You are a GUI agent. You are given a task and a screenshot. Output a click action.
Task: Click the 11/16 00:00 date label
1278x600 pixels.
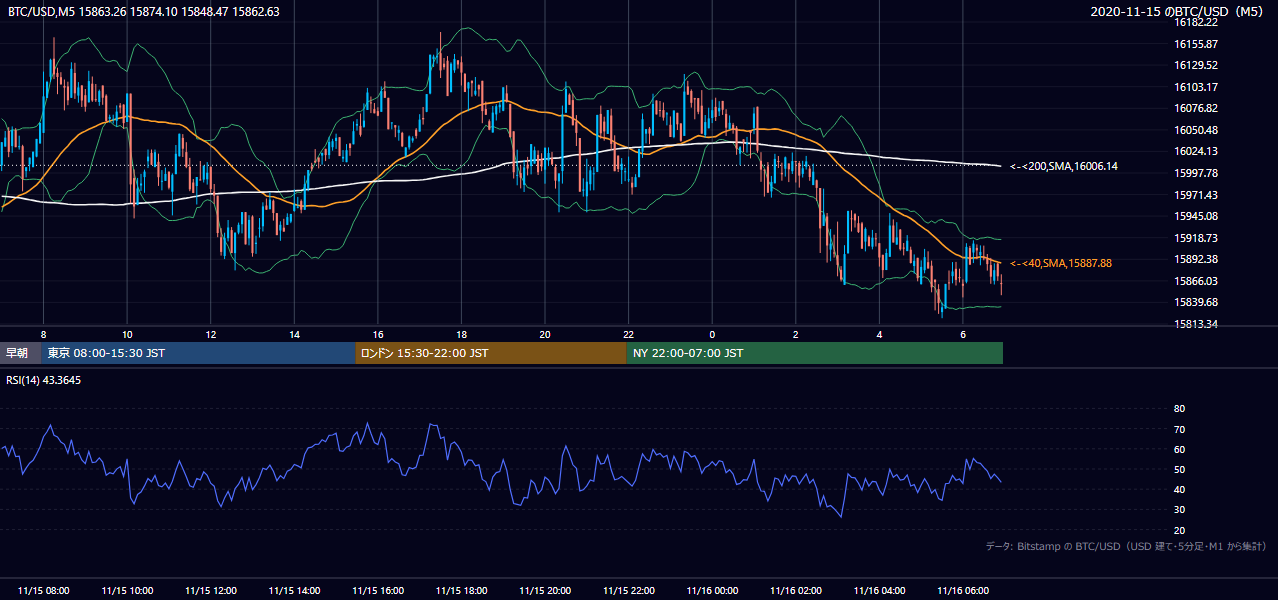click(x=712, y=591)
